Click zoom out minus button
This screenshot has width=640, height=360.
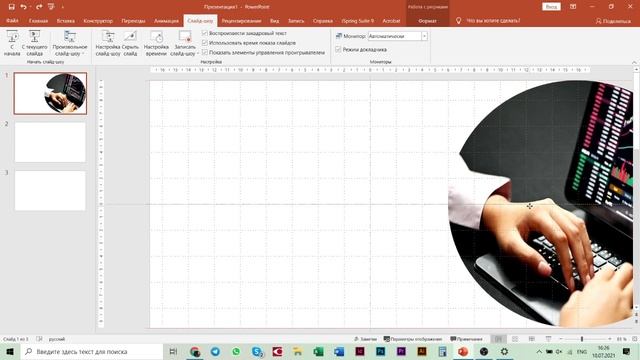point(561,339)
